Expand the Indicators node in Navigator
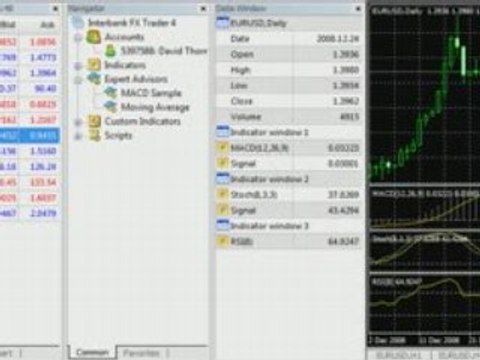 click(x=78, y=66)
